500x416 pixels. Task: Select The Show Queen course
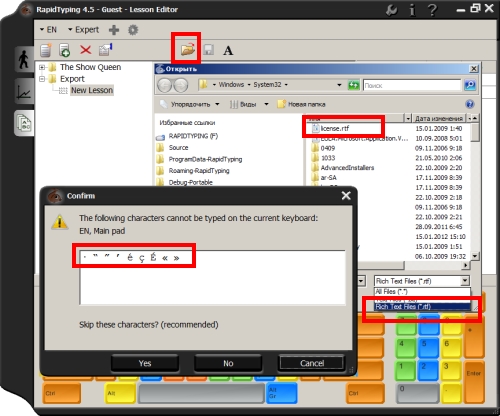coord(90,67)
